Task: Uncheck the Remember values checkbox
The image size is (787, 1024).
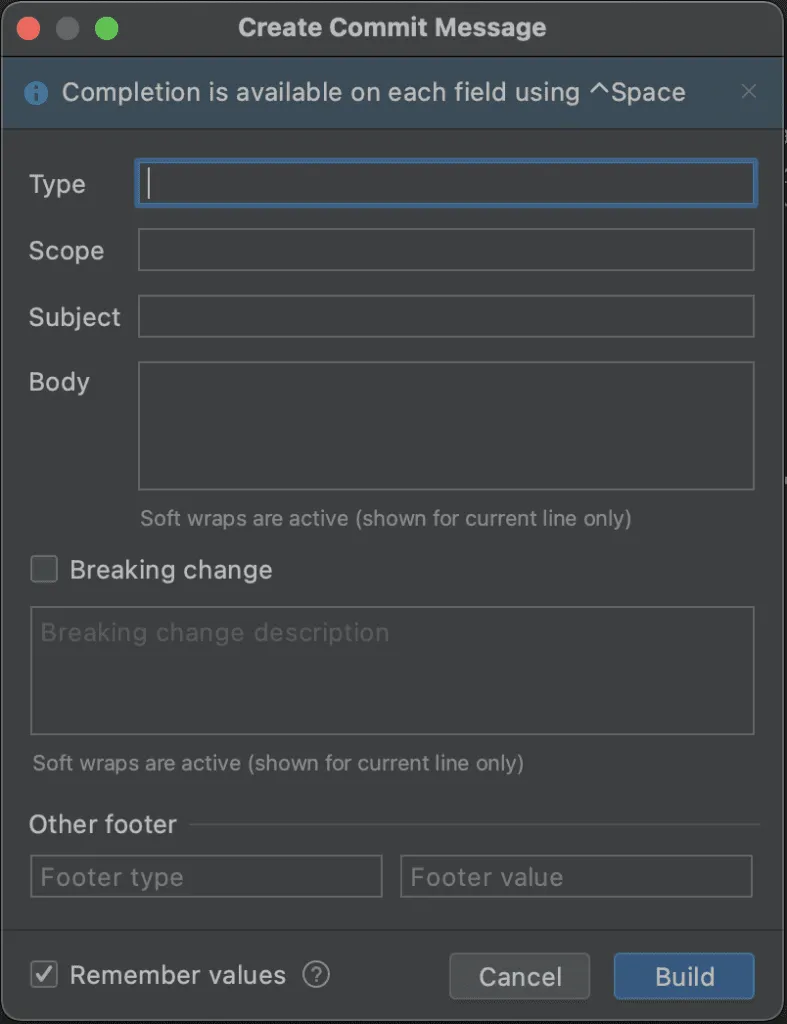Action: coord(44,975)
